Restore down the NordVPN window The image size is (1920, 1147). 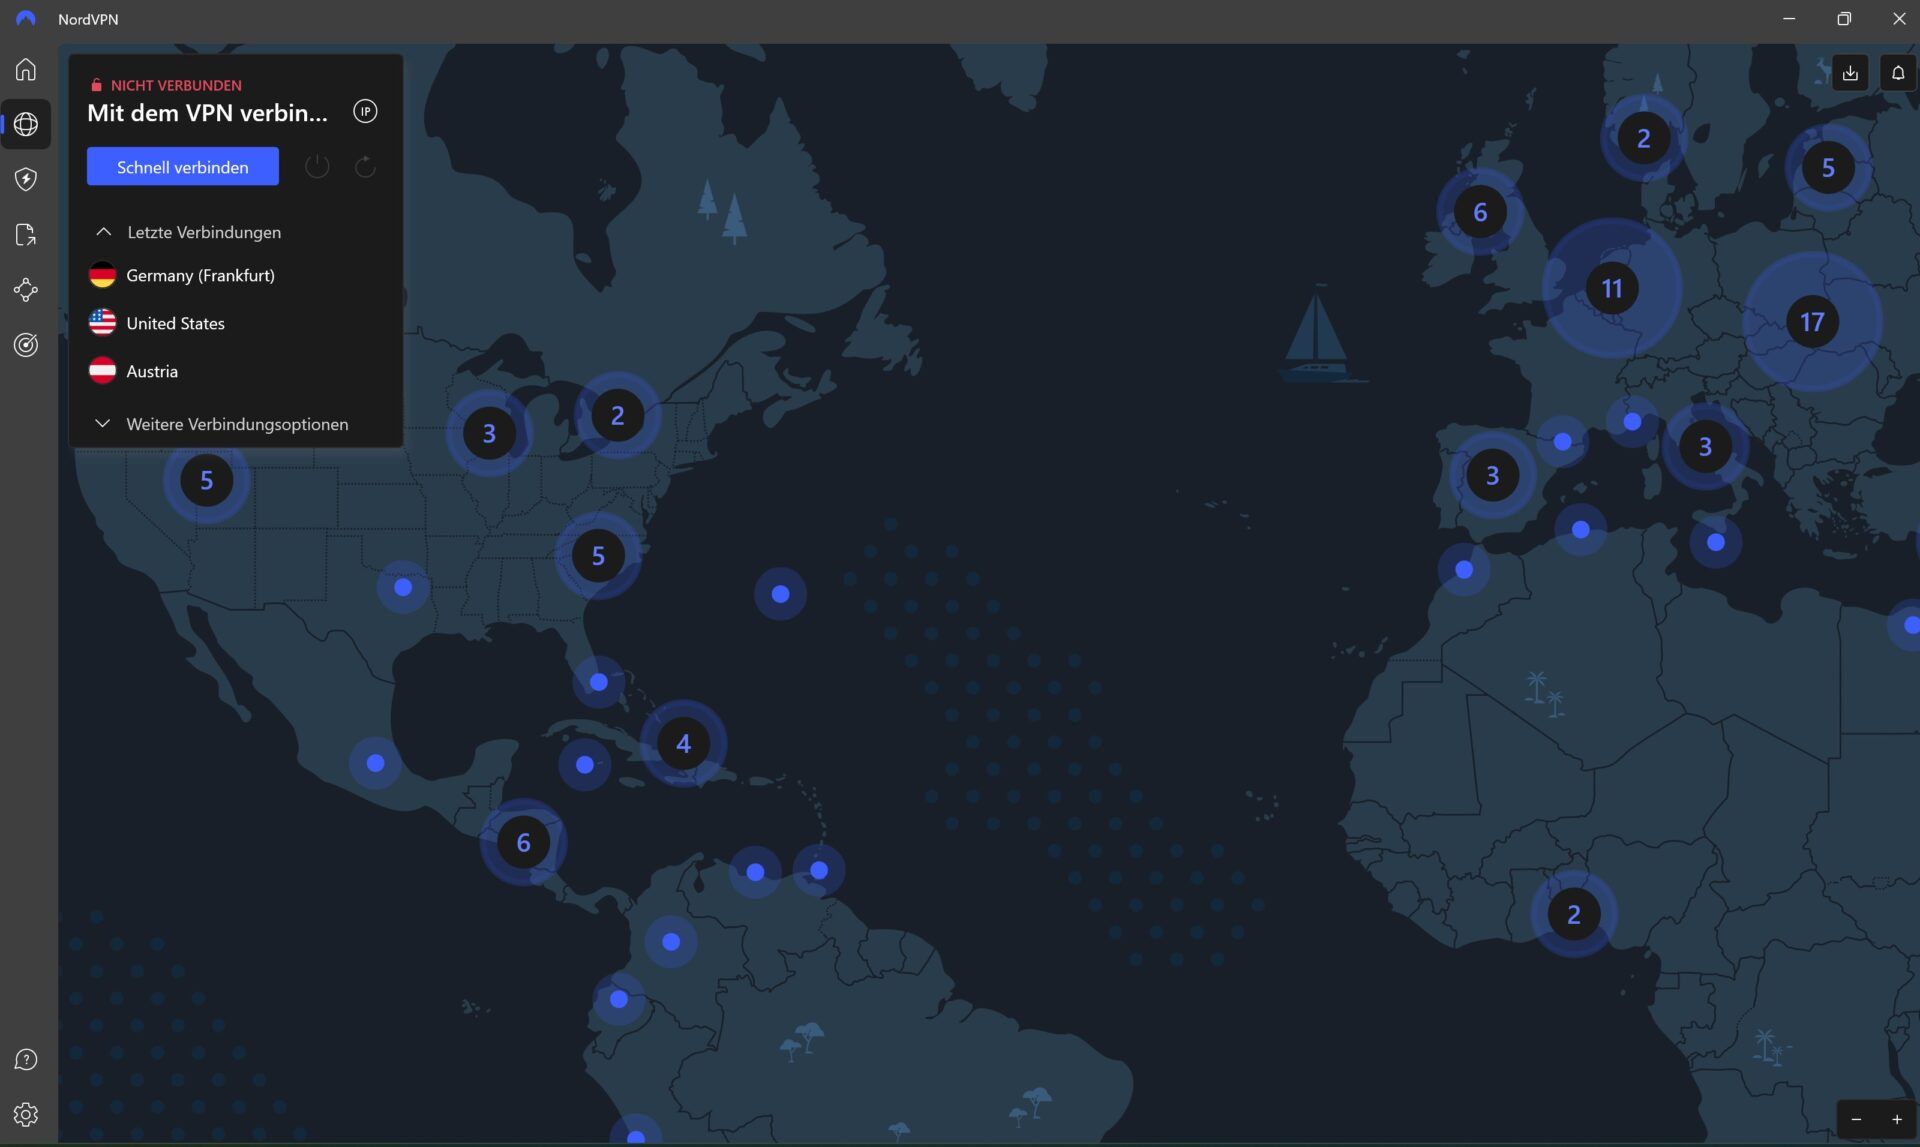tap(1844, 19)
